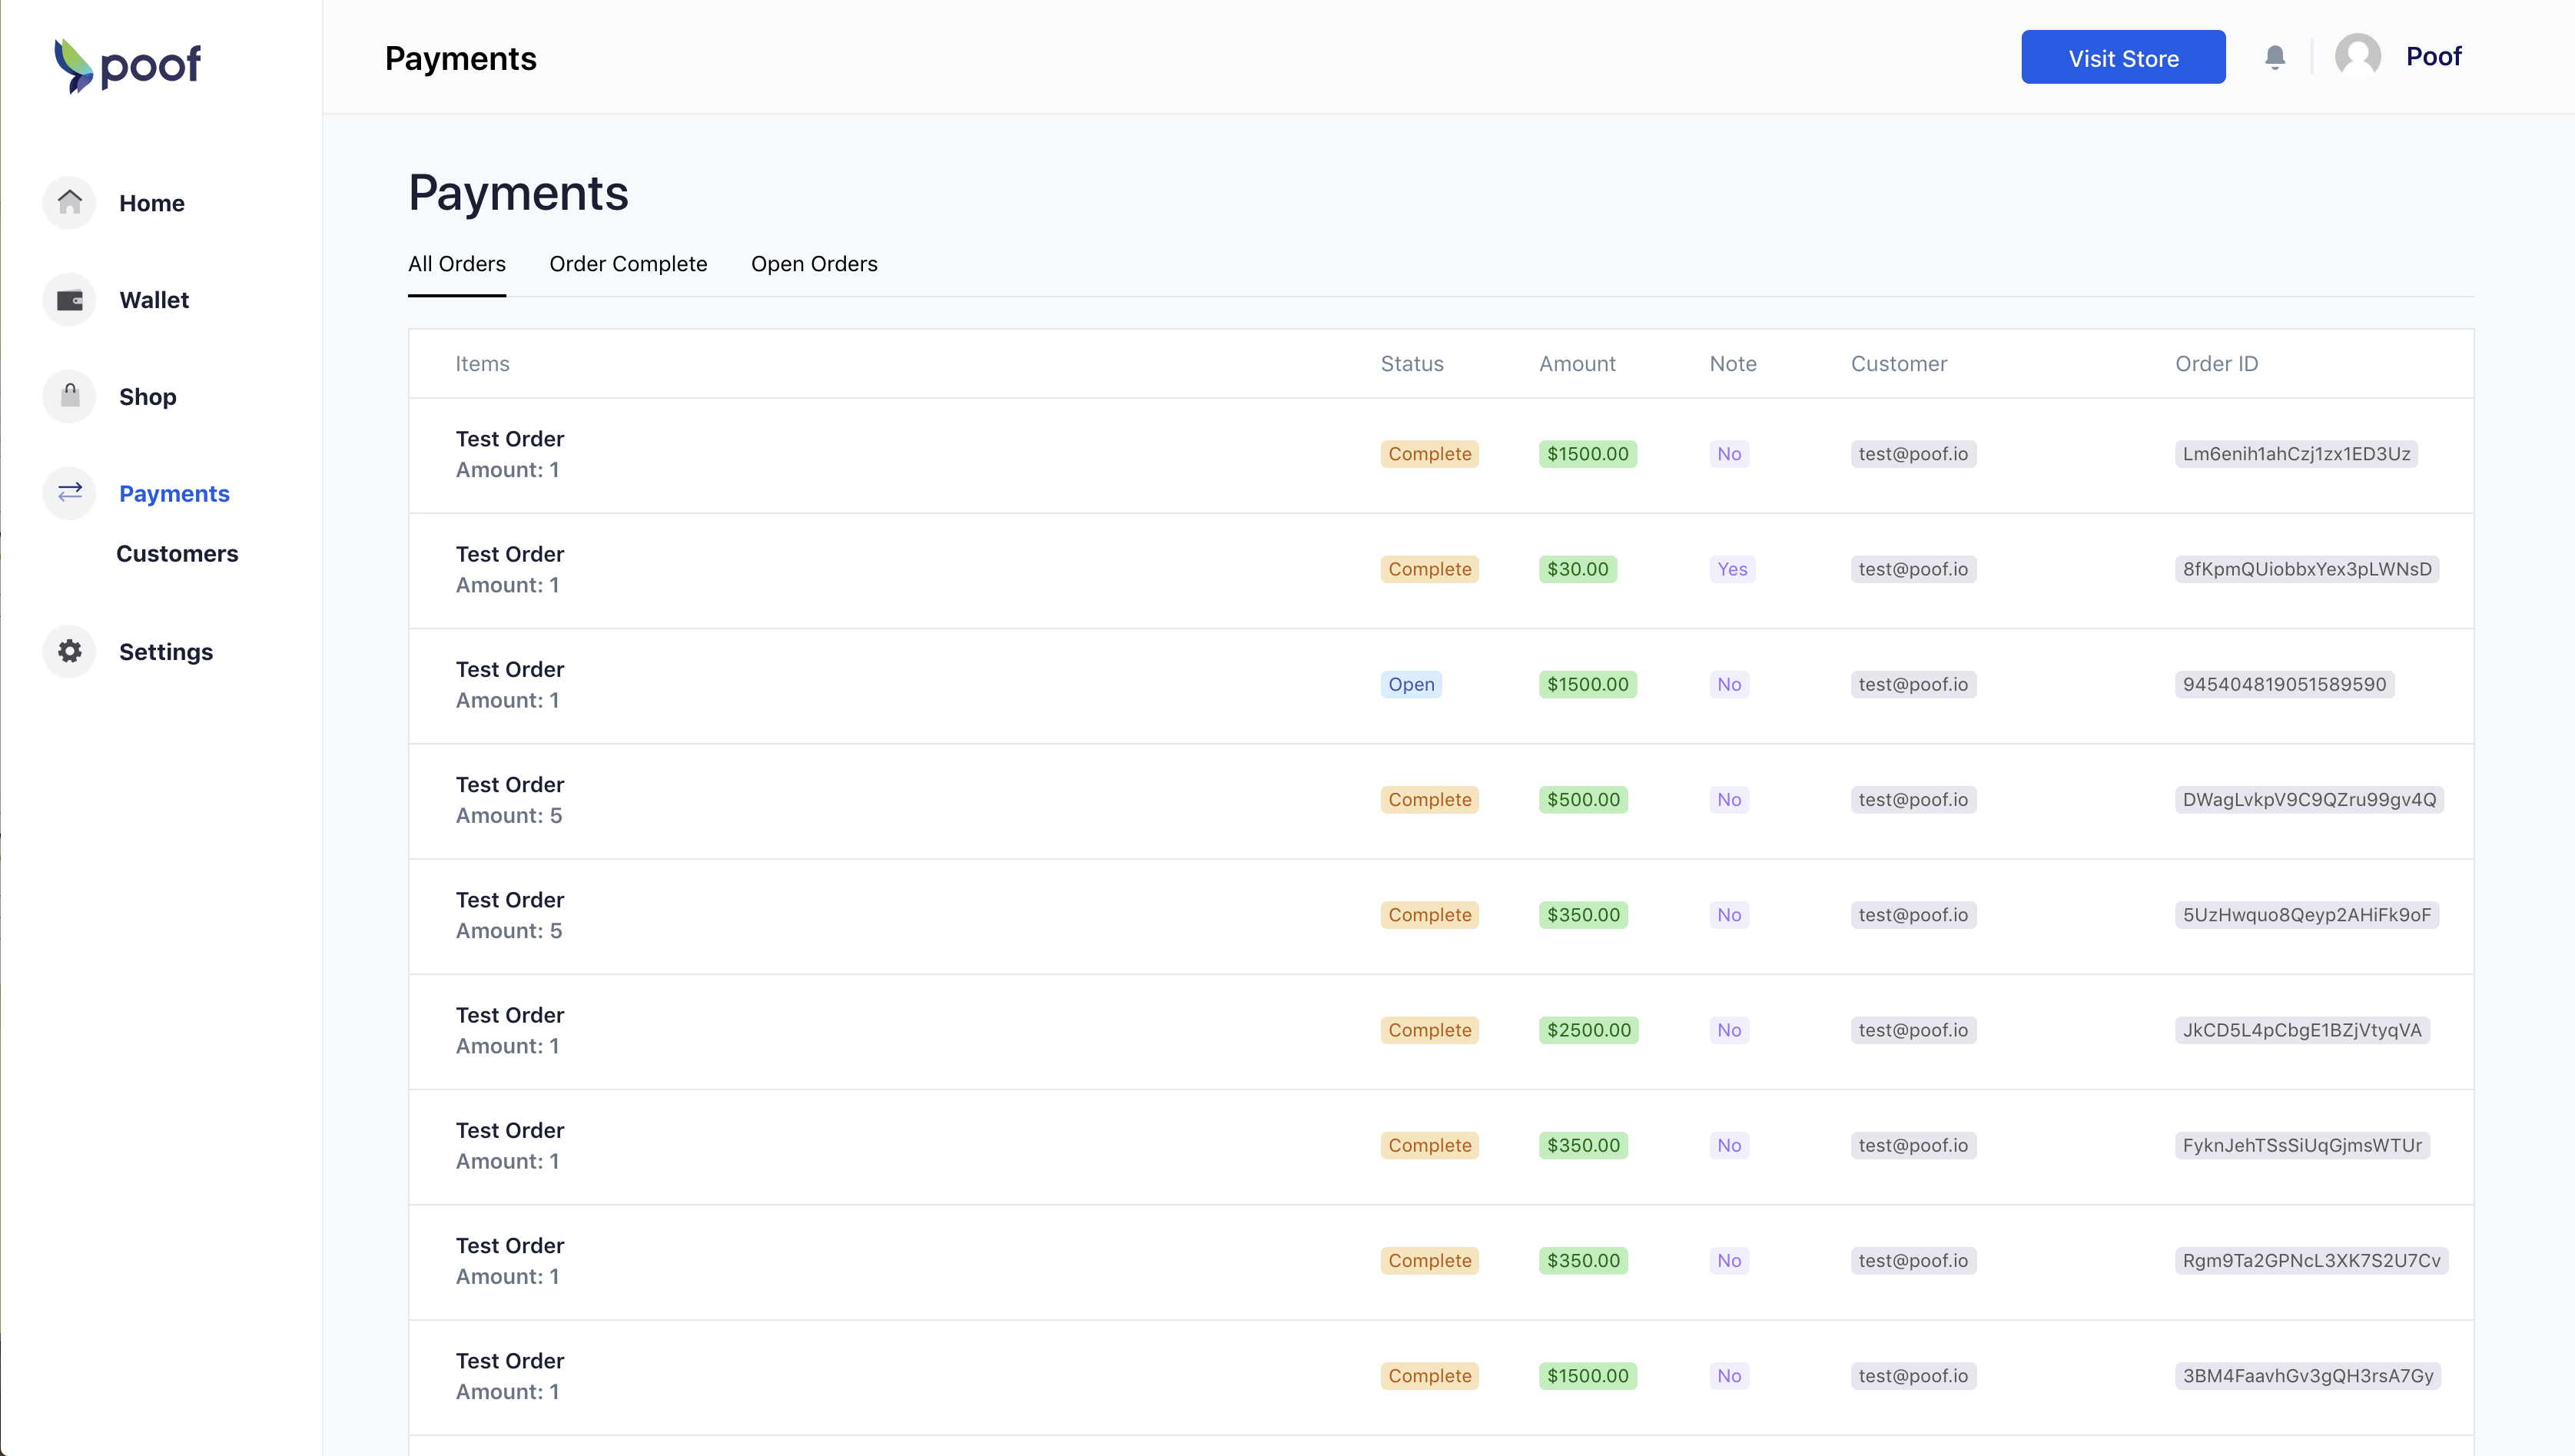
Task: Click the Poof account name
Action: coord(2432,57)
